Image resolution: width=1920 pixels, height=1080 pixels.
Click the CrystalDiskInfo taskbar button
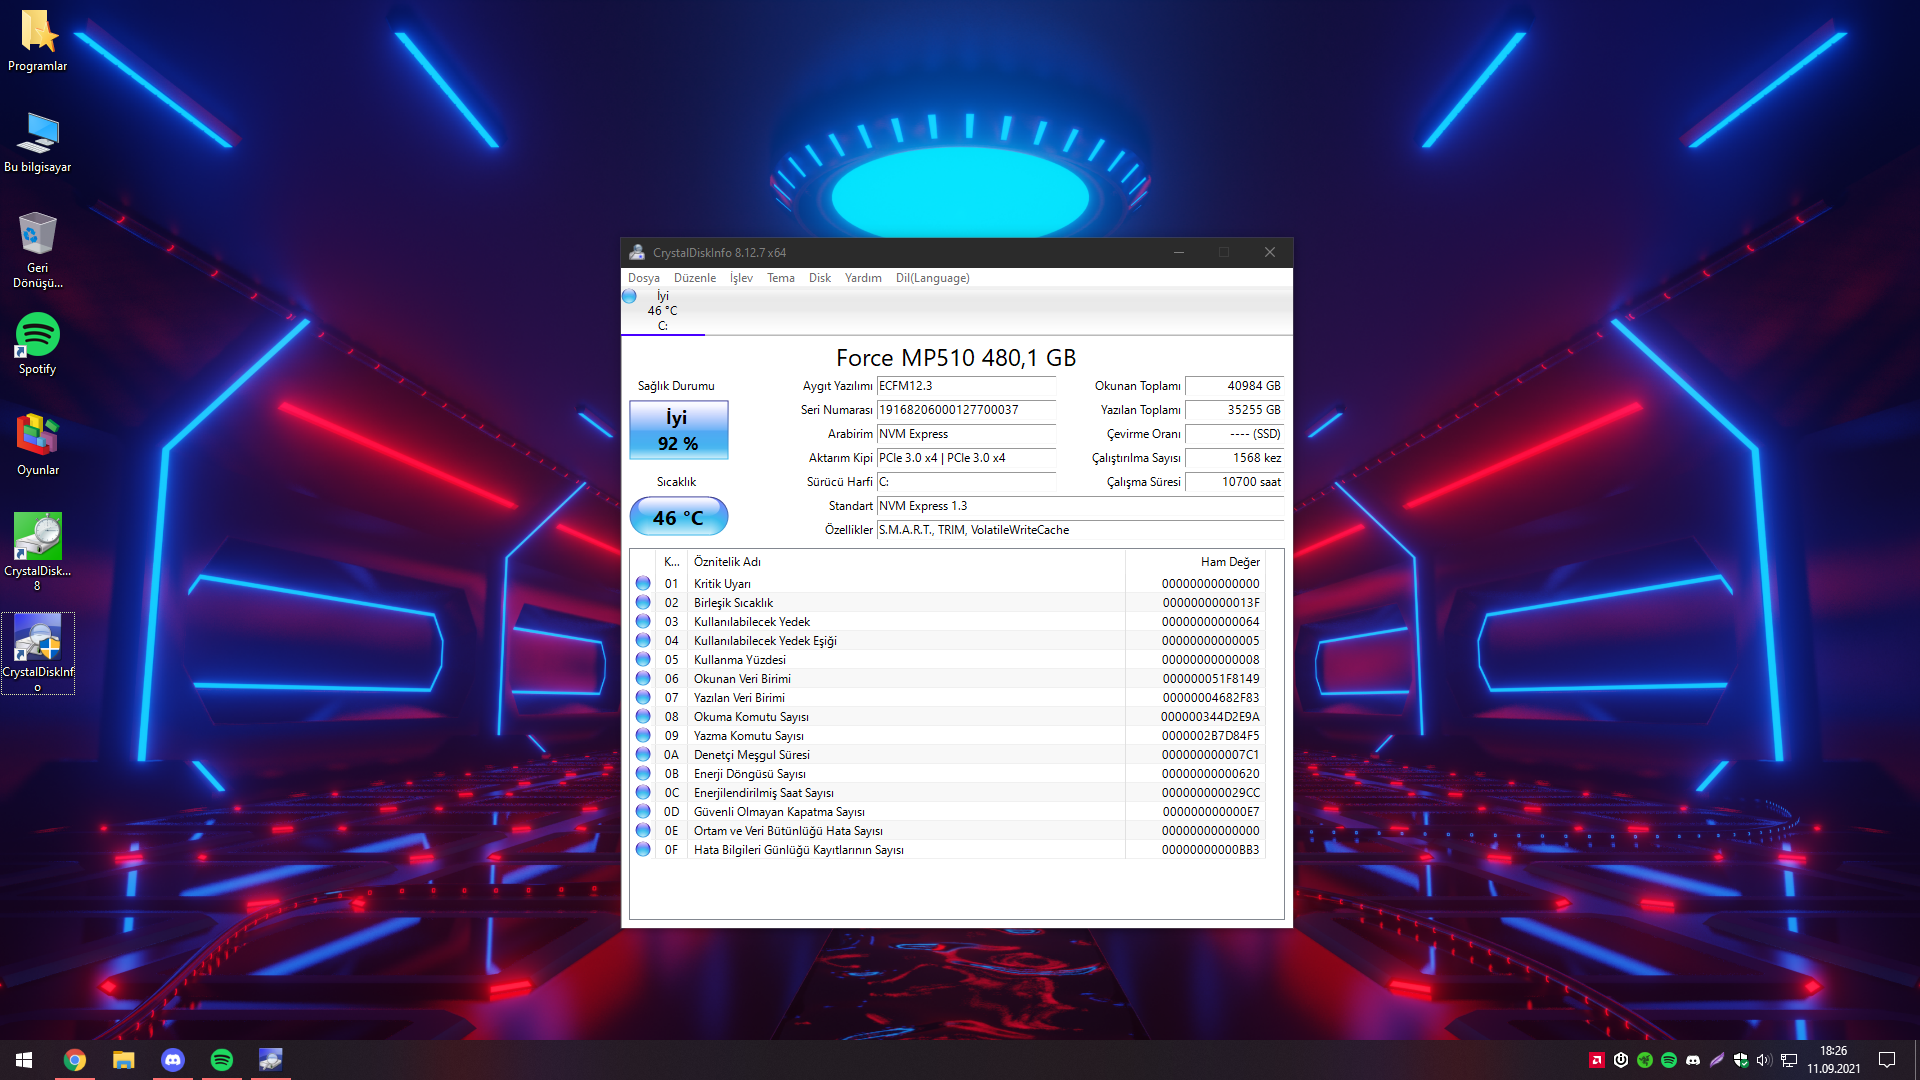[x=271, y=1060]
